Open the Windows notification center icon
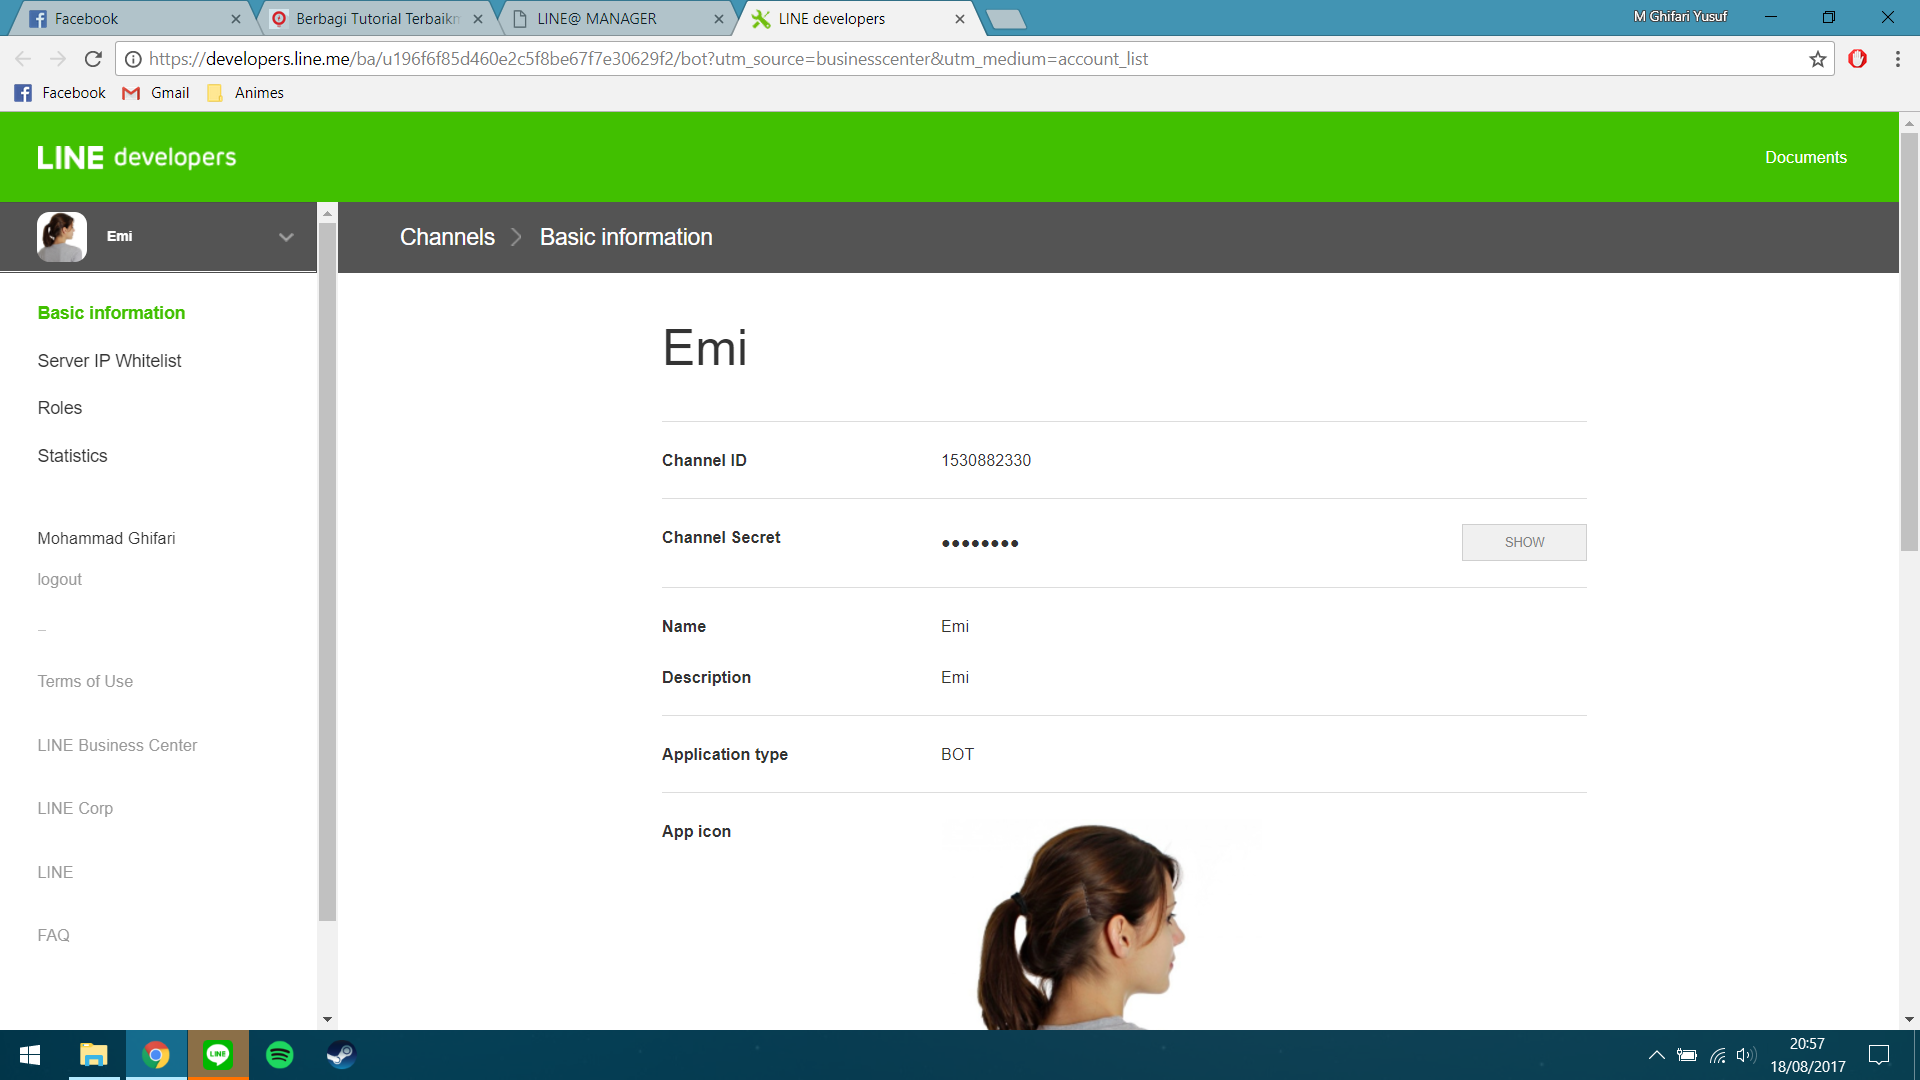 point(1878,1054)
